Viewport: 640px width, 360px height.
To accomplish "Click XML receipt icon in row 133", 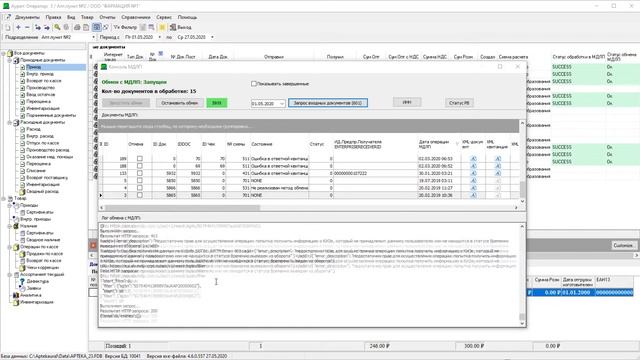I will [x=498, y=173].
